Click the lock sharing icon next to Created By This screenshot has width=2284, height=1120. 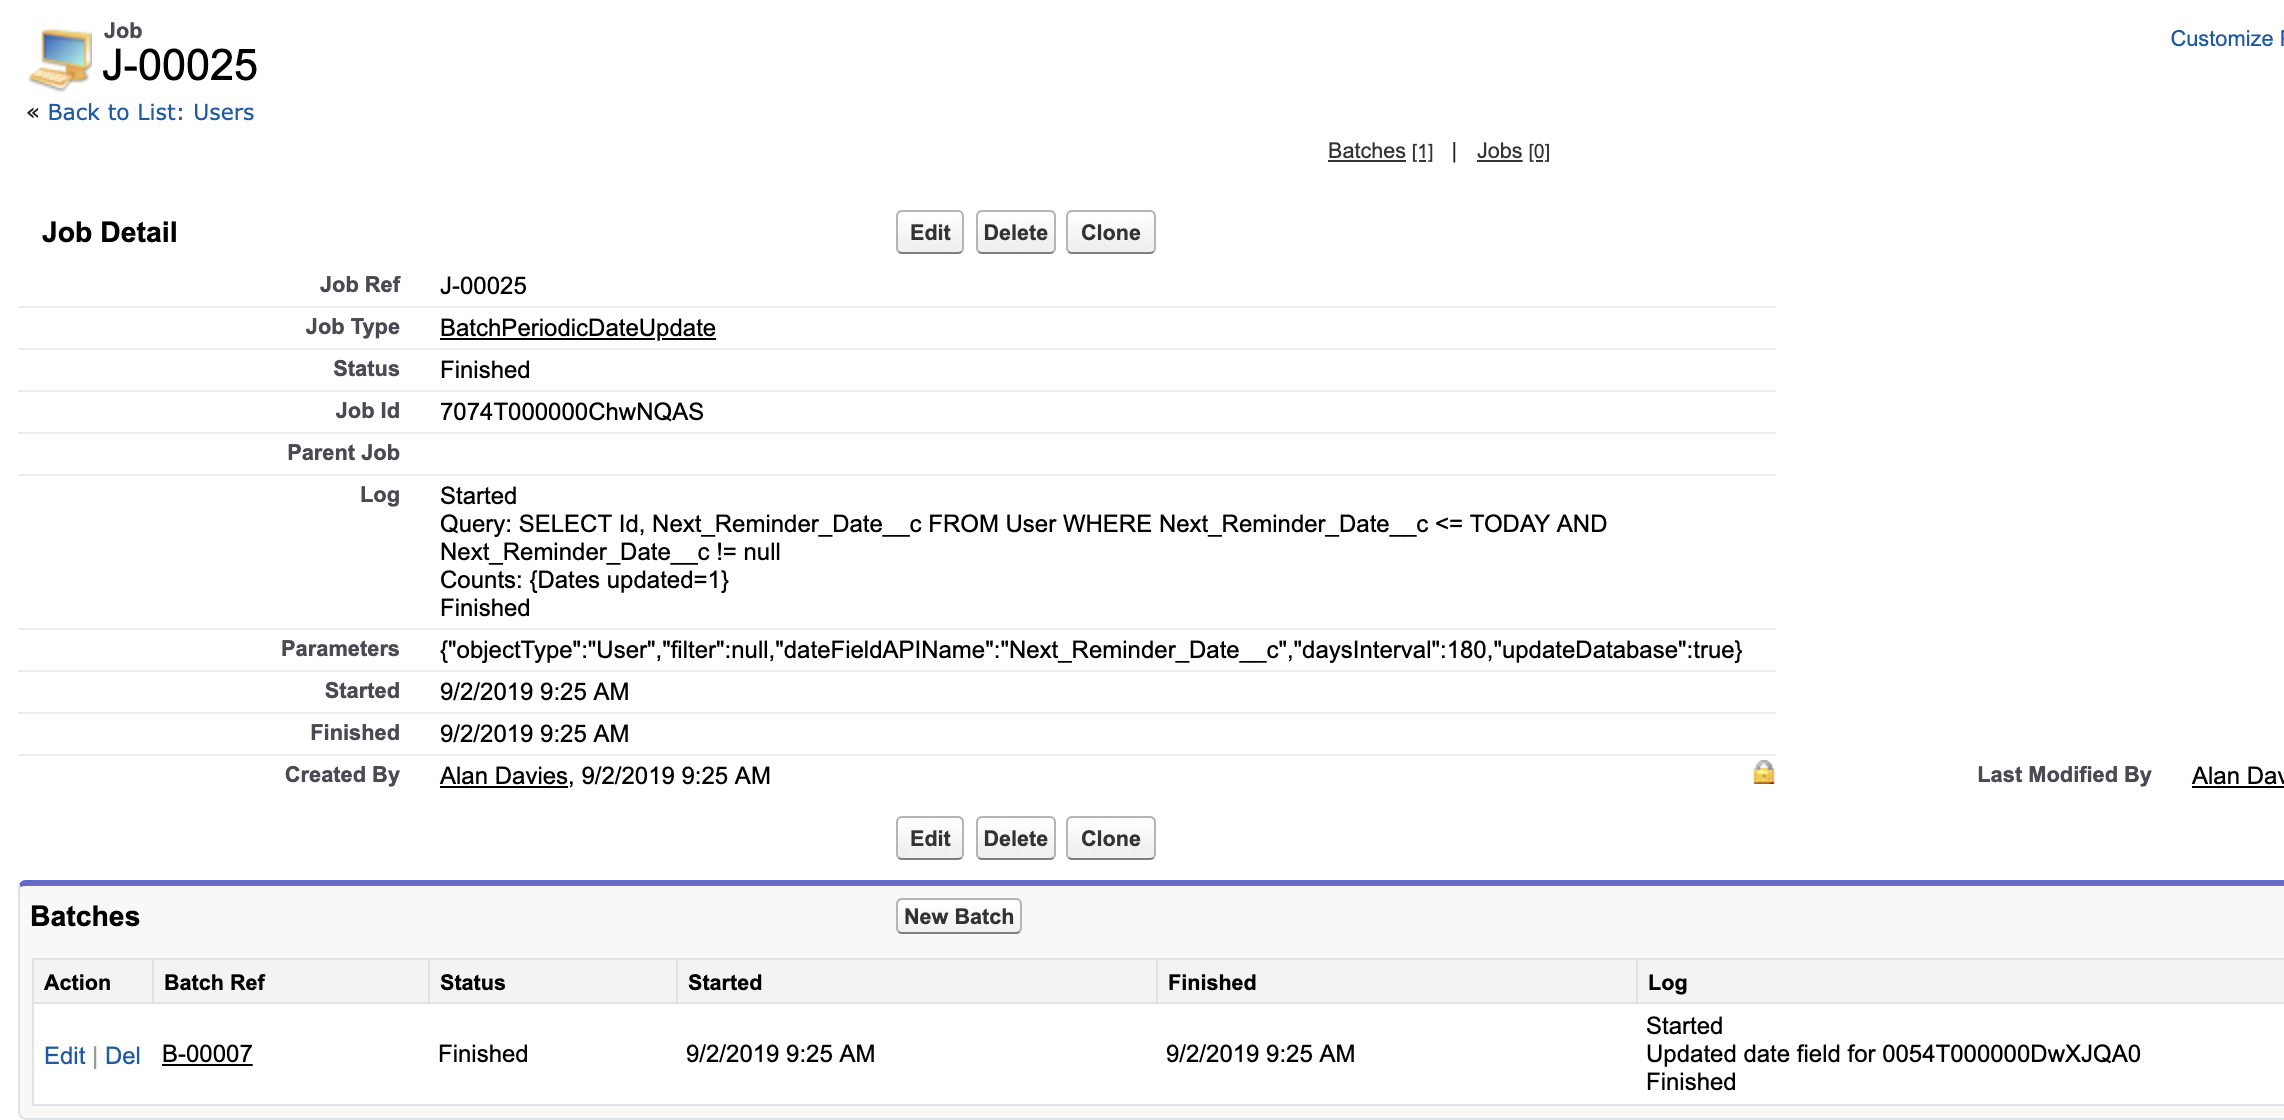1764,772
